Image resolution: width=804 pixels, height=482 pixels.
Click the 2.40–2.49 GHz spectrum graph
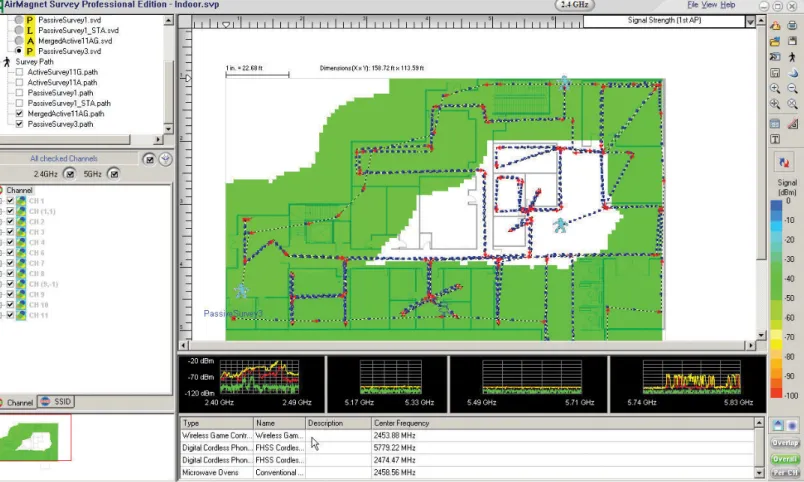pos(259,377)
